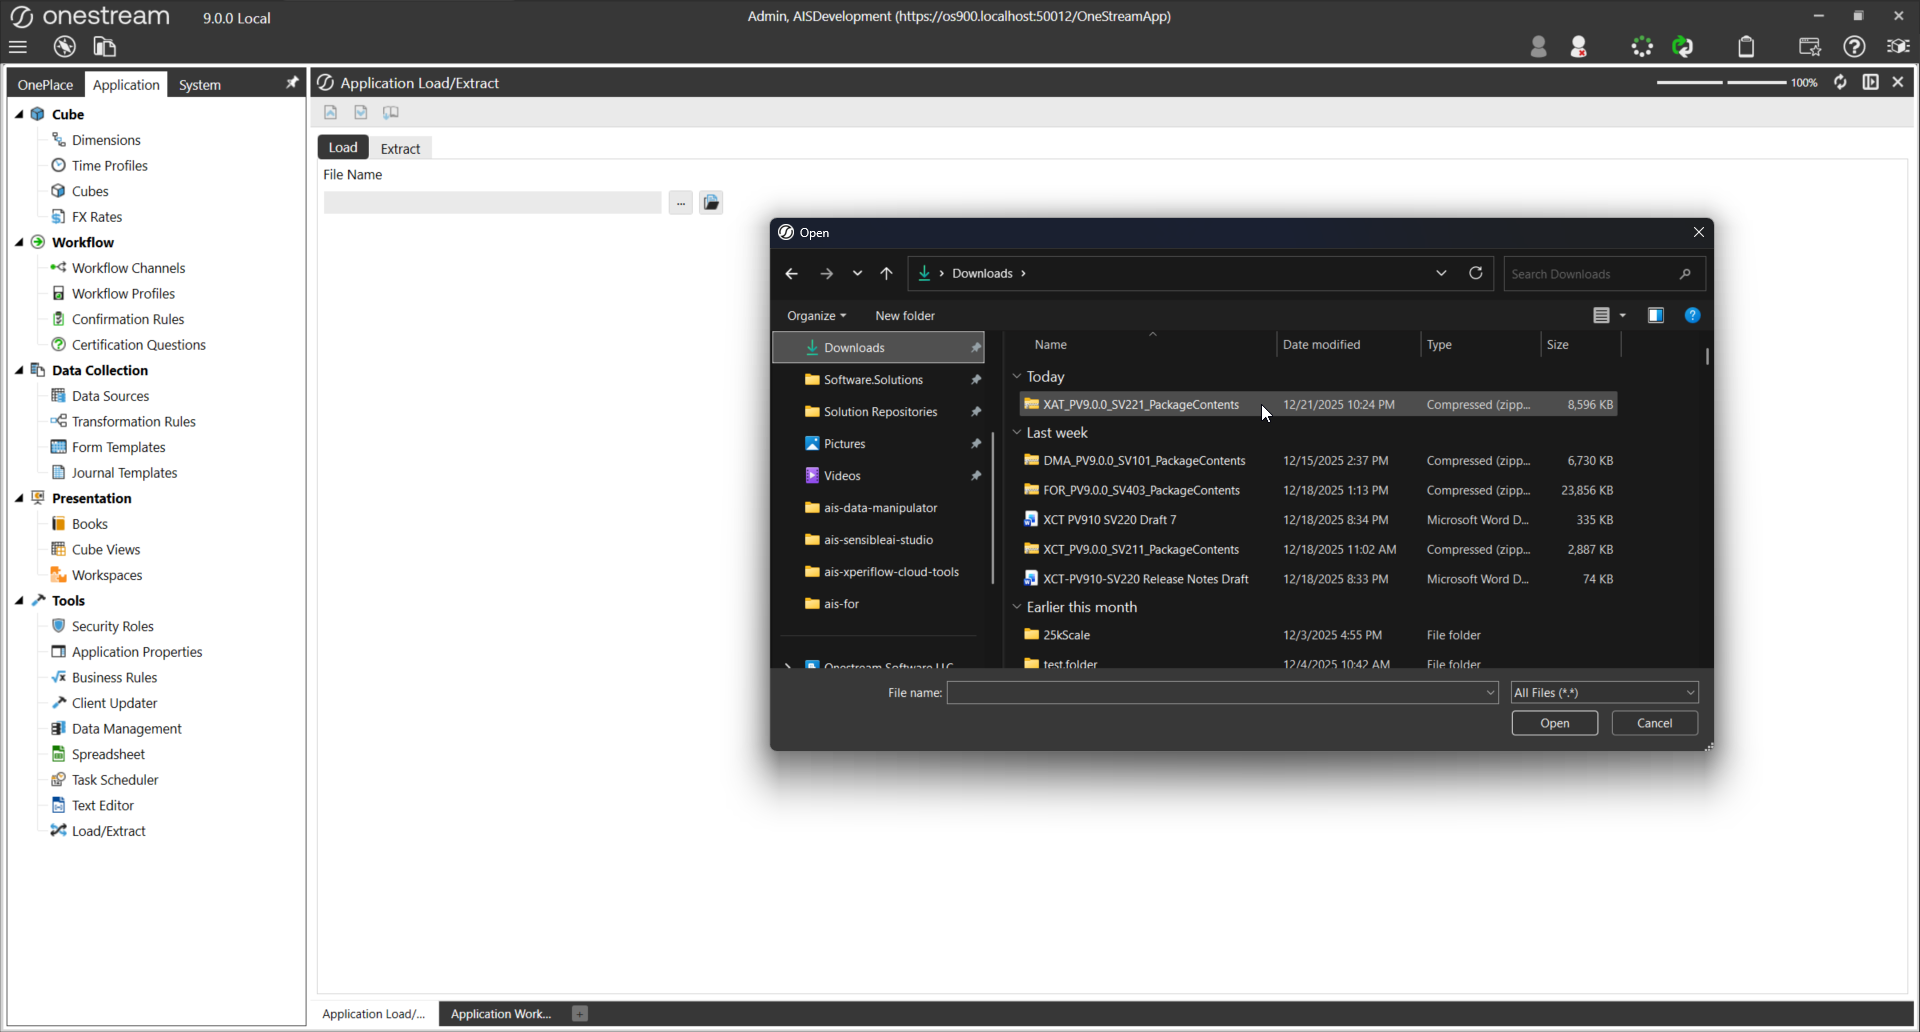Select XAT_PV9.0.0_SV221_PackageContents file

click(1140, 405)
